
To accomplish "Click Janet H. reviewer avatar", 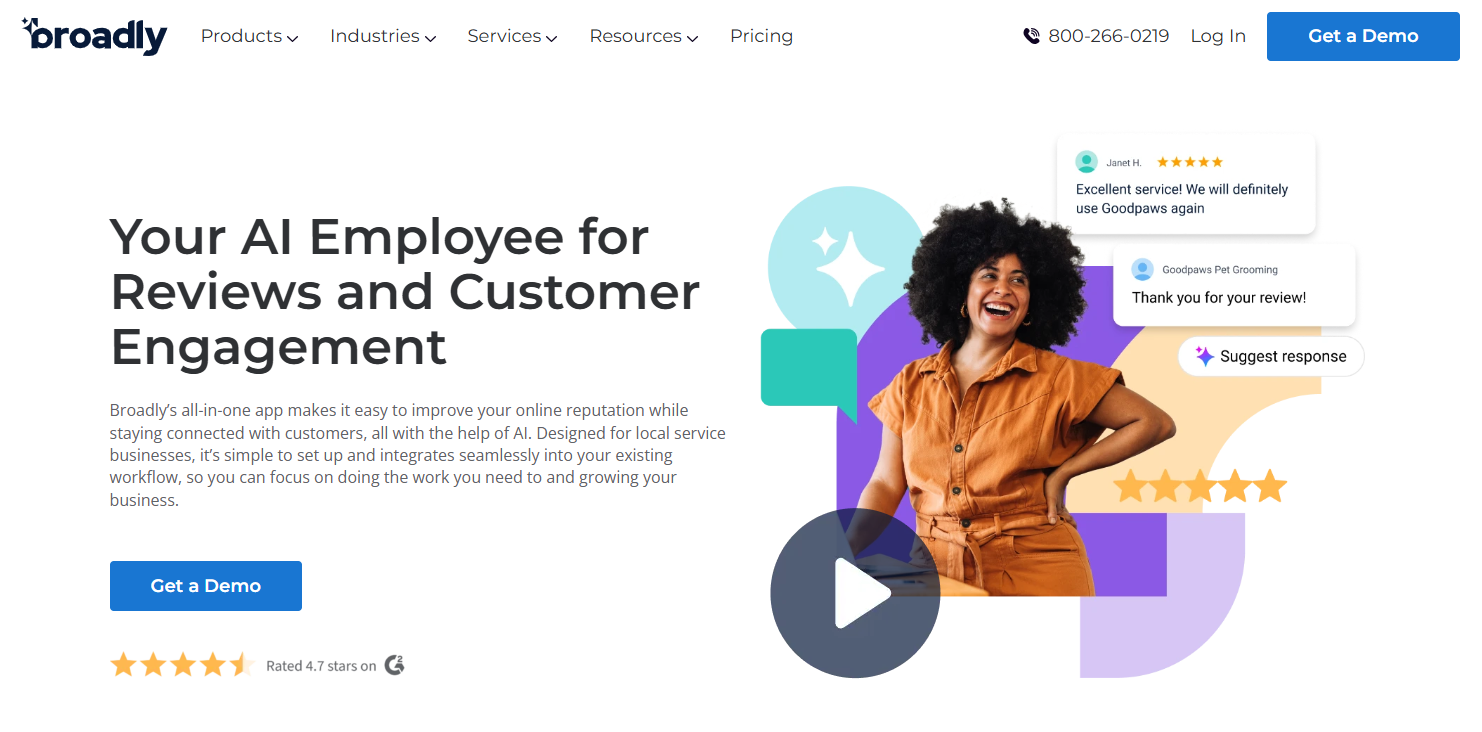I will point(1086,162).
